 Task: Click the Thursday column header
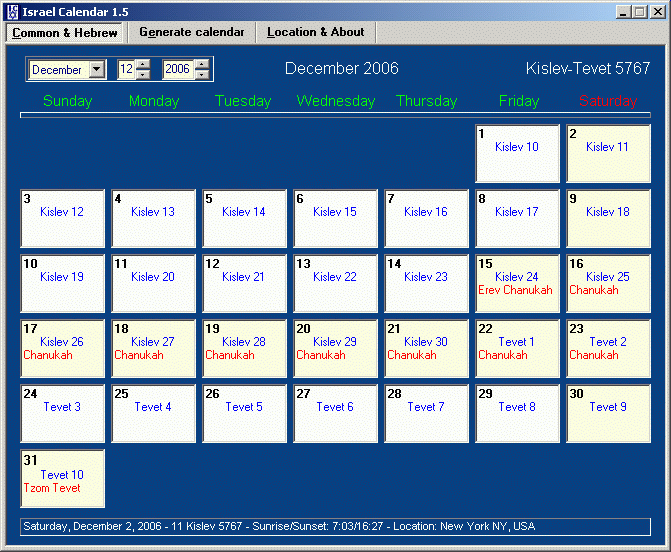click(427, 101)
